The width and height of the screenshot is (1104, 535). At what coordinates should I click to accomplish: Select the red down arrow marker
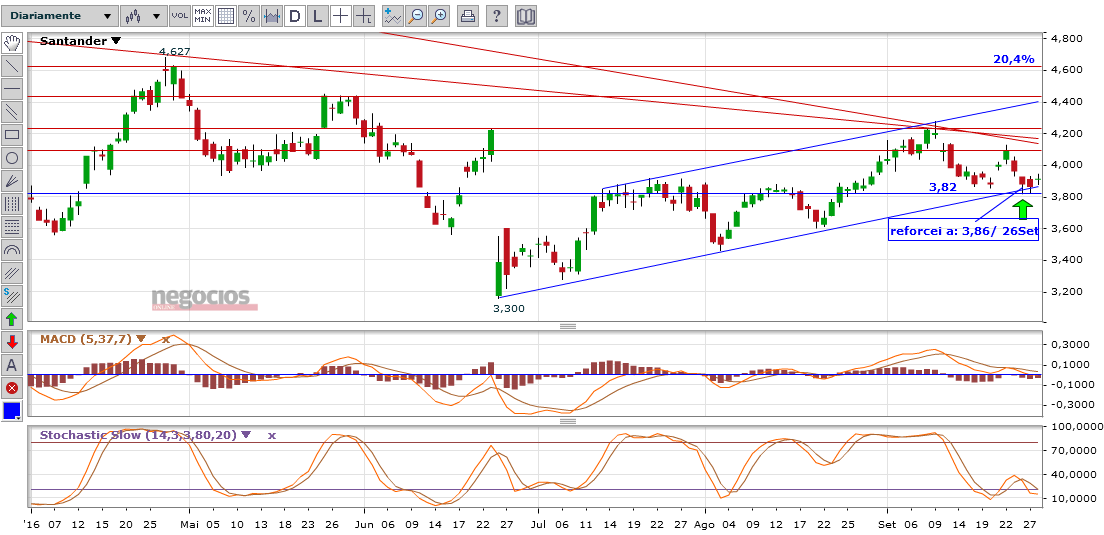click(x=11, y=342)
